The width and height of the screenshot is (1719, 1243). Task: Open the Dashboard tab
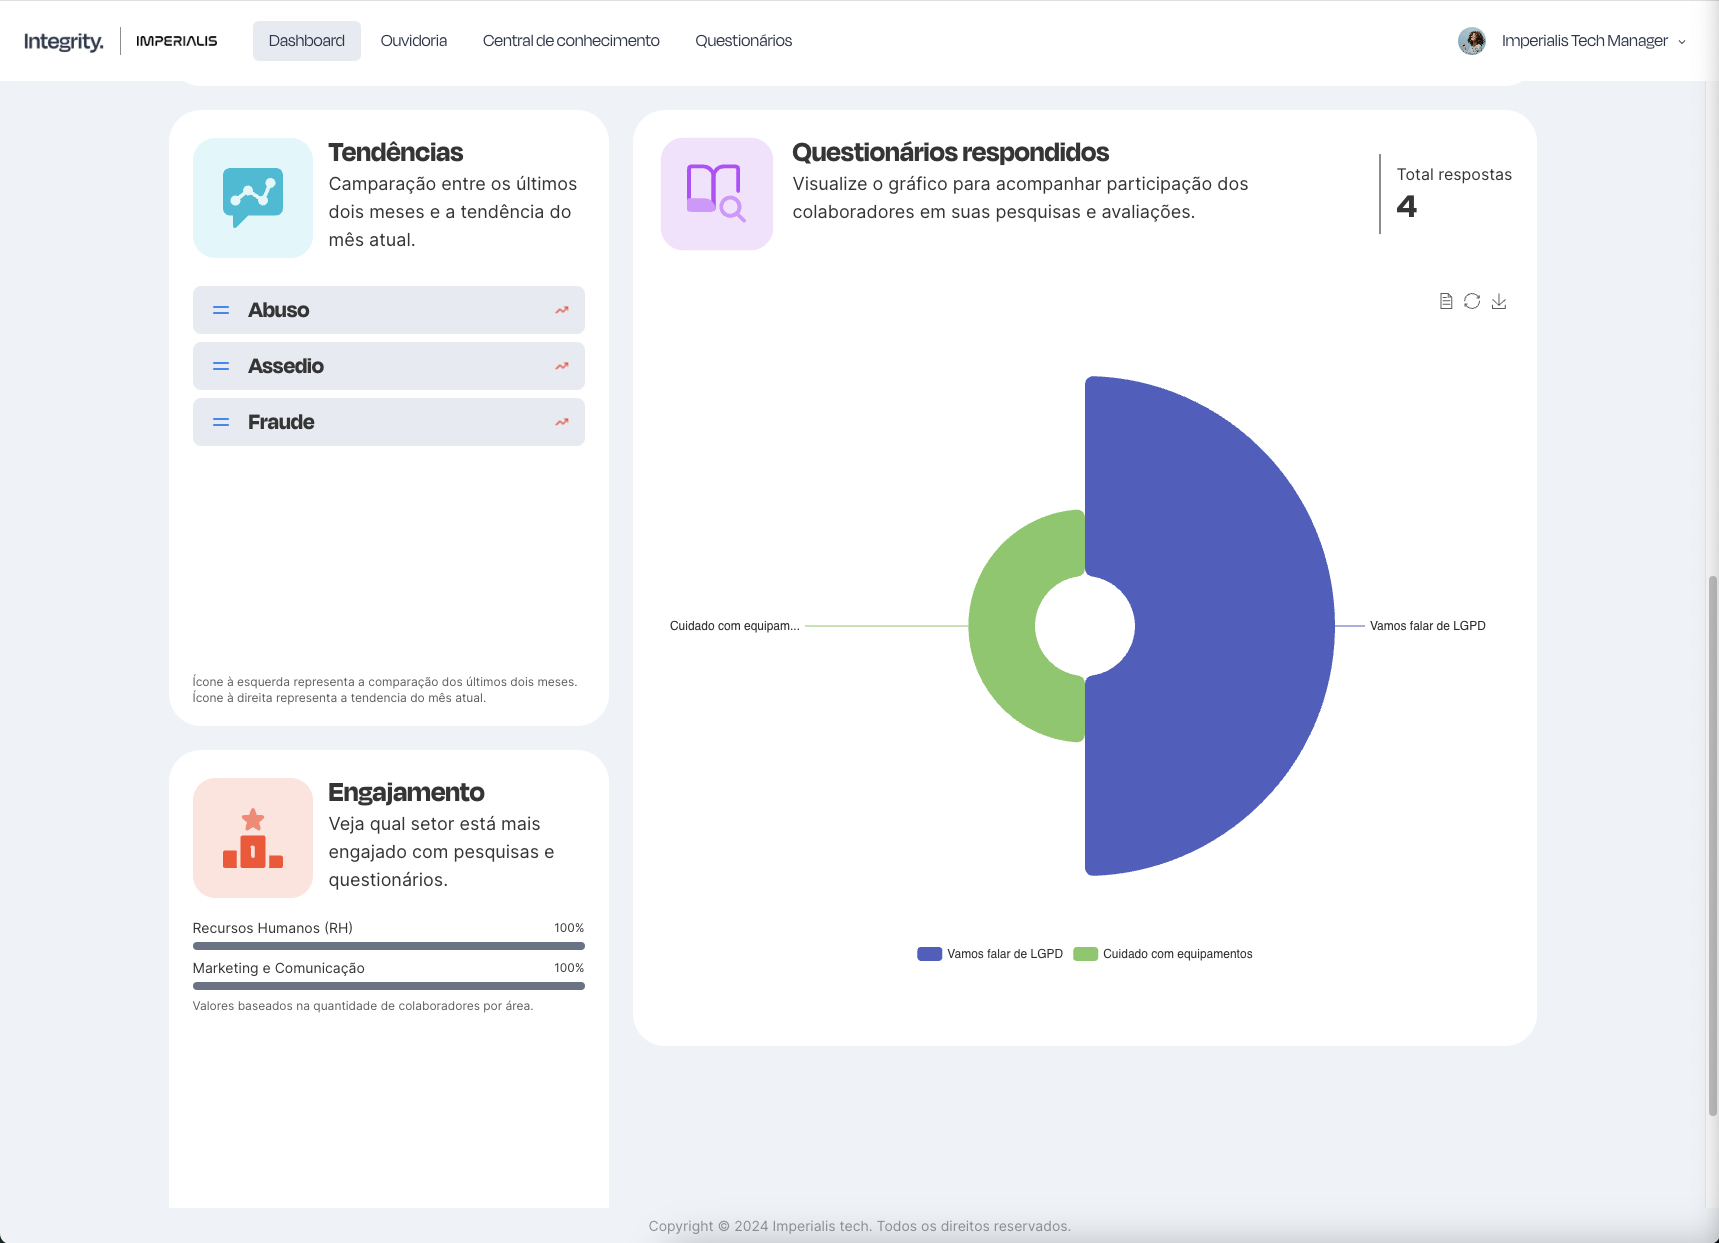click(x=306, y=41)
